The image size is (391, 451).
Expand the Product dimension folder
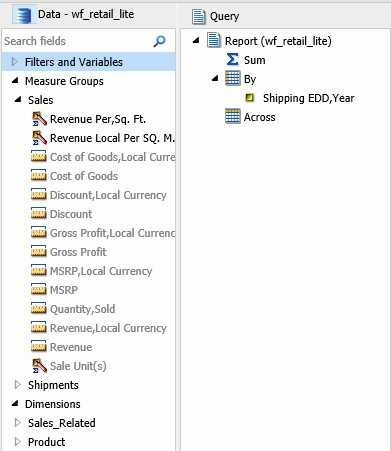point(17,442)
